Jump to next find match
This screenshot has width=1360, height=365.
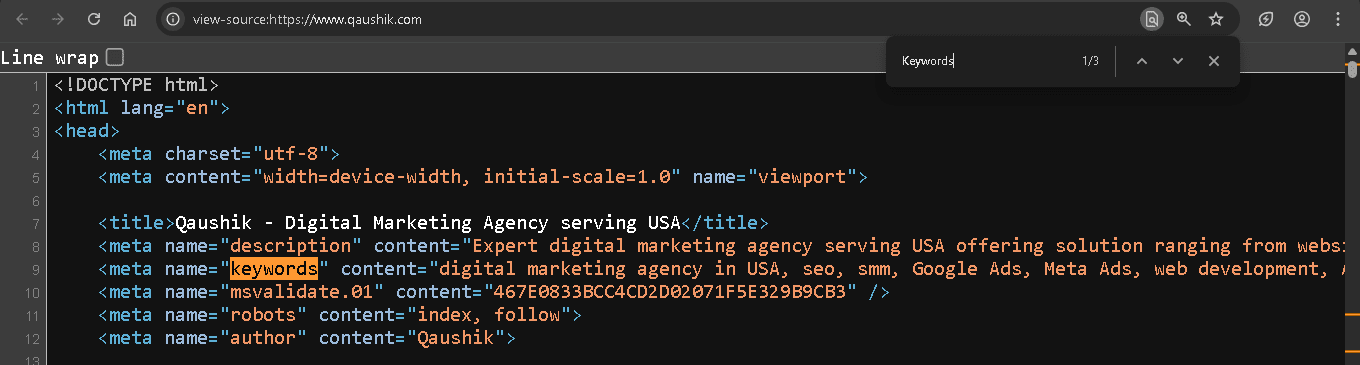pos(1178,61)
